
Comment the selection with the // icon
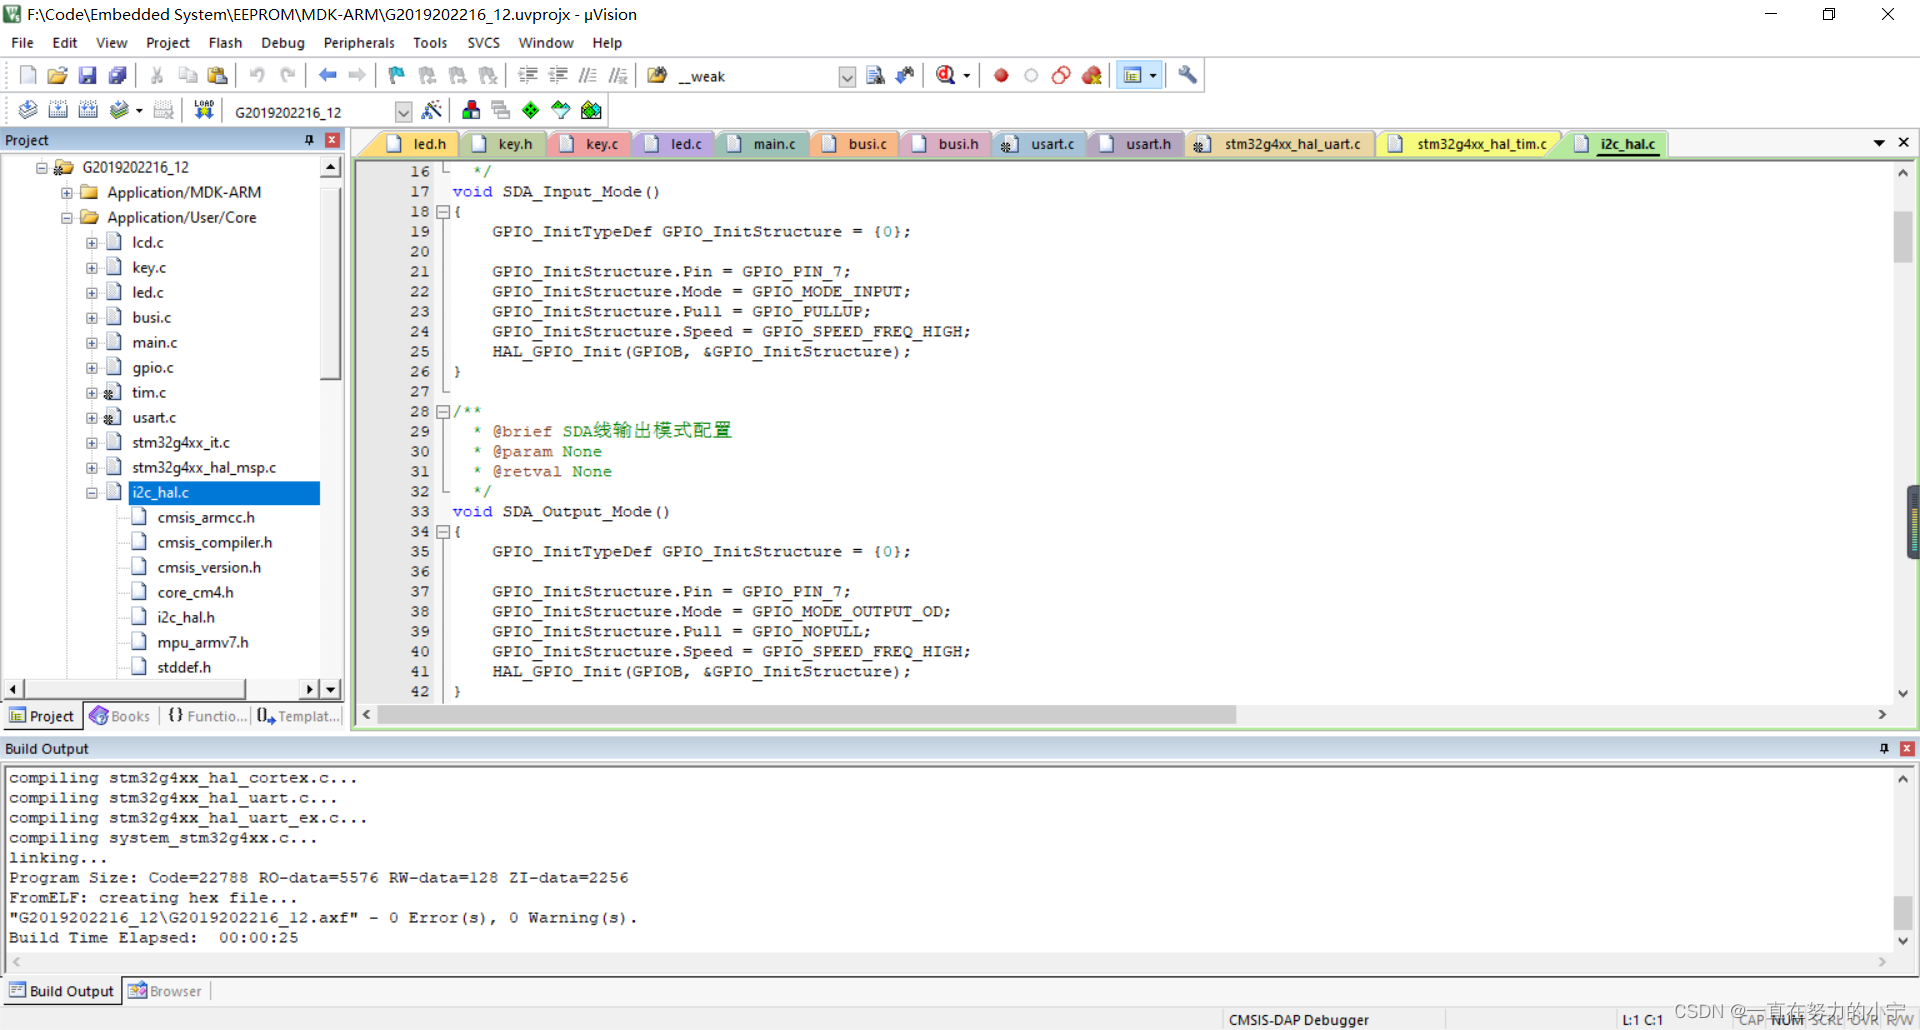click(588, 76)
